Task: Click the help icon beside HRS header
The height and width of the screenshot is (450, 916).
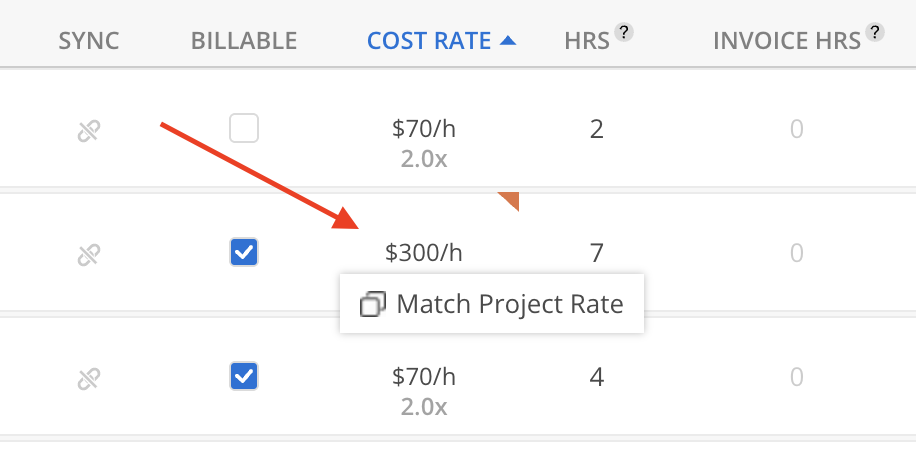Action: coord(624,33)
